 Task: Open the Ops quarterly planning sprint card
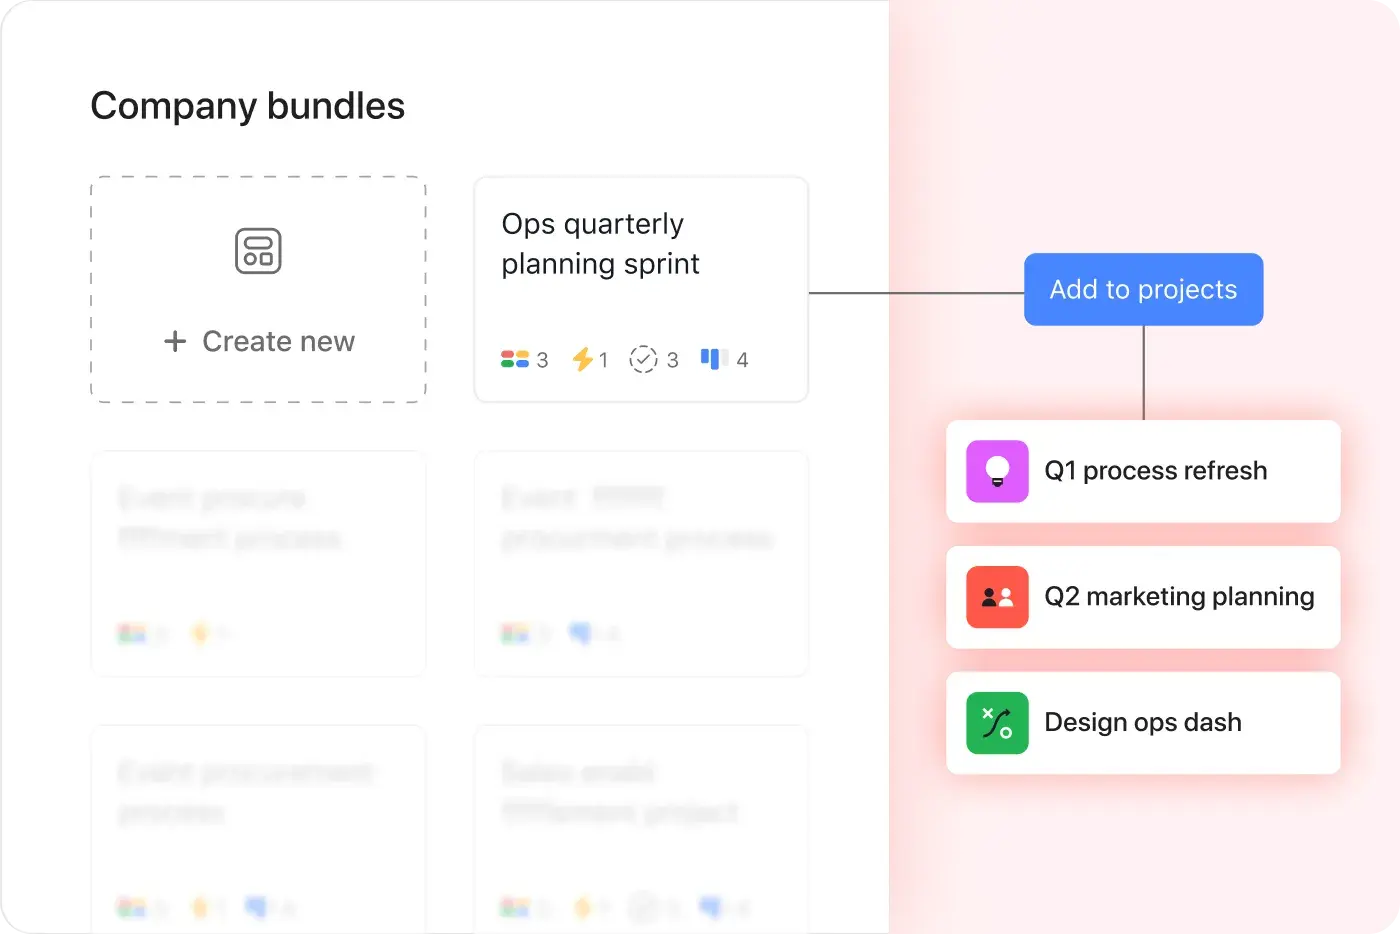click(x=641, y=290)
